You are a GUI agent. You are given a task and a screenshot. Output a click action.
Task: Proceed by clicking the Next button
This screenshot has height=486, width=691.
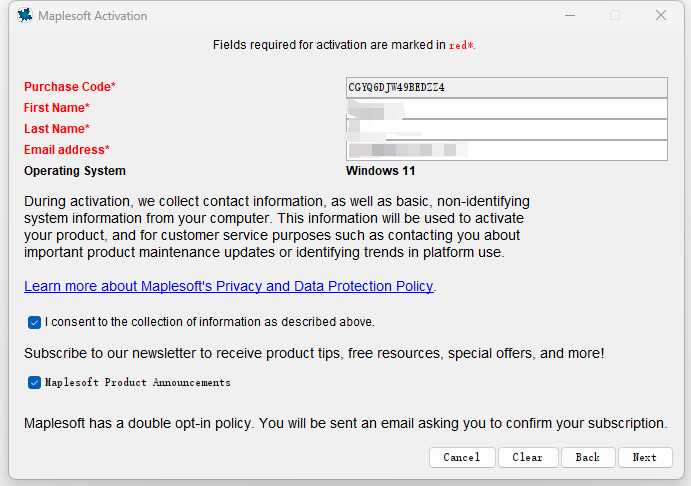tap(645, 457)
